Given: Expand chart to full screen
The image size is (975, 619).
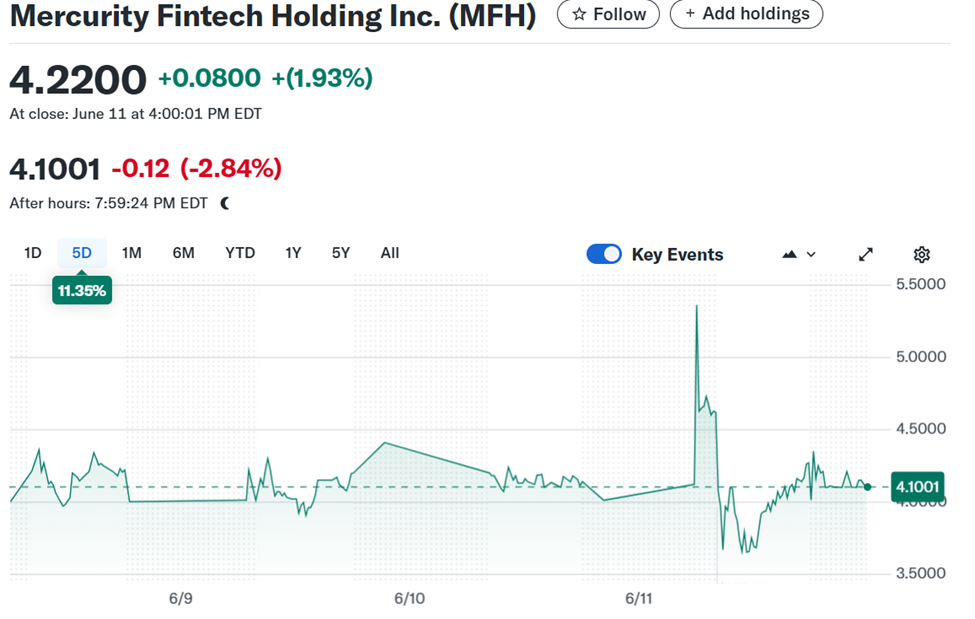Looking at the screenshot, I should 866,254.
